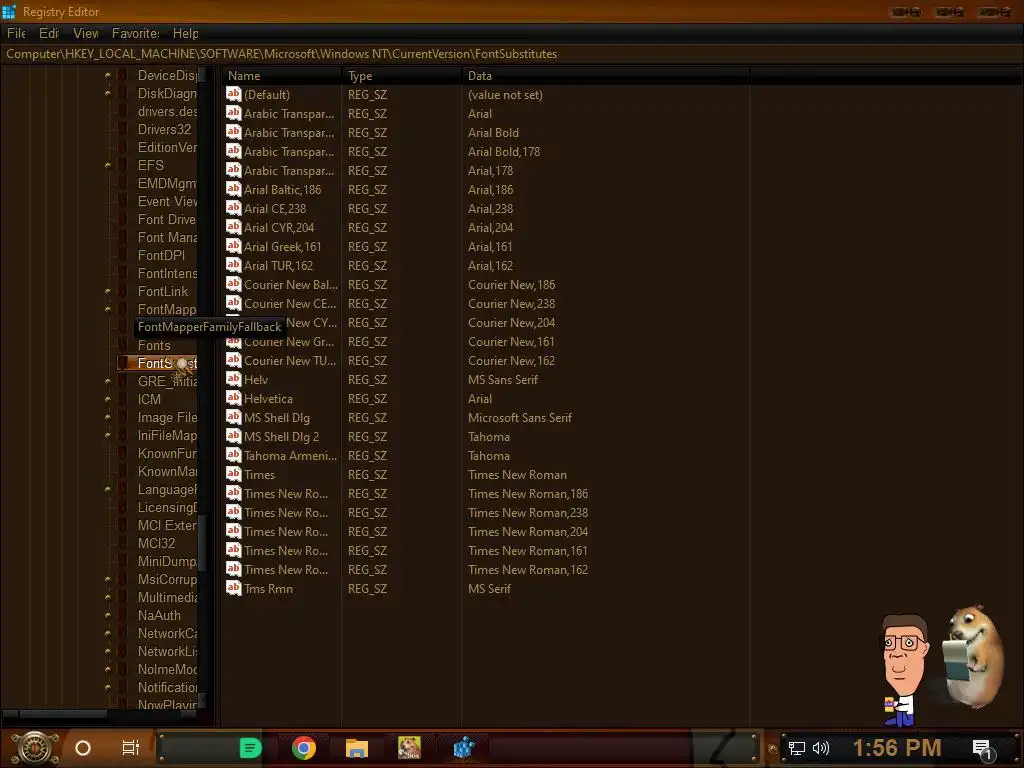The height and width of the screenshot is (768, 1024).
Task: Click the Registry Editor title bar icon
Action: coord(8,12)
